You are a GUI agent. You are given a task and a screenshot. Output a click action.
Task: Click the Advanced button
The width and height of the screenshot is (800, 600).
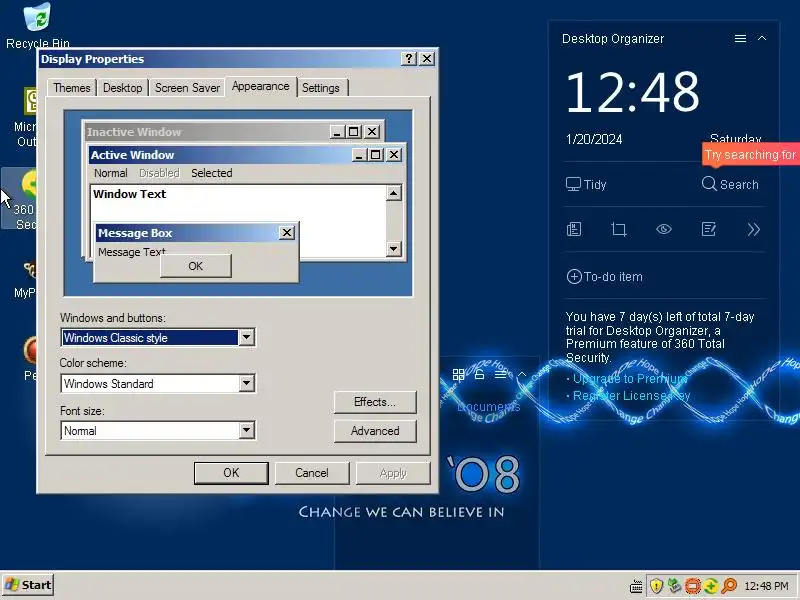[x=375, y=431]
